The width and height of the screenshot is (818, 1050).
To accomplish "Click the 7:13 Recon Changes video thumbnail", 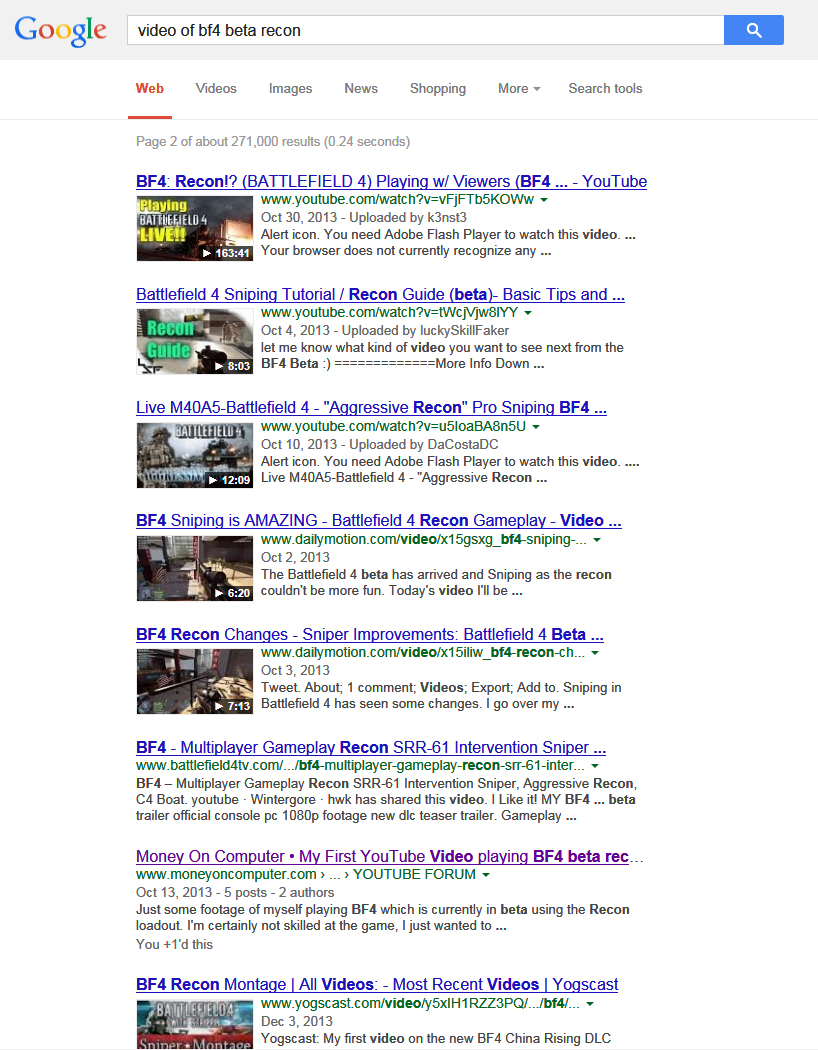I will (x=195, y=682).
